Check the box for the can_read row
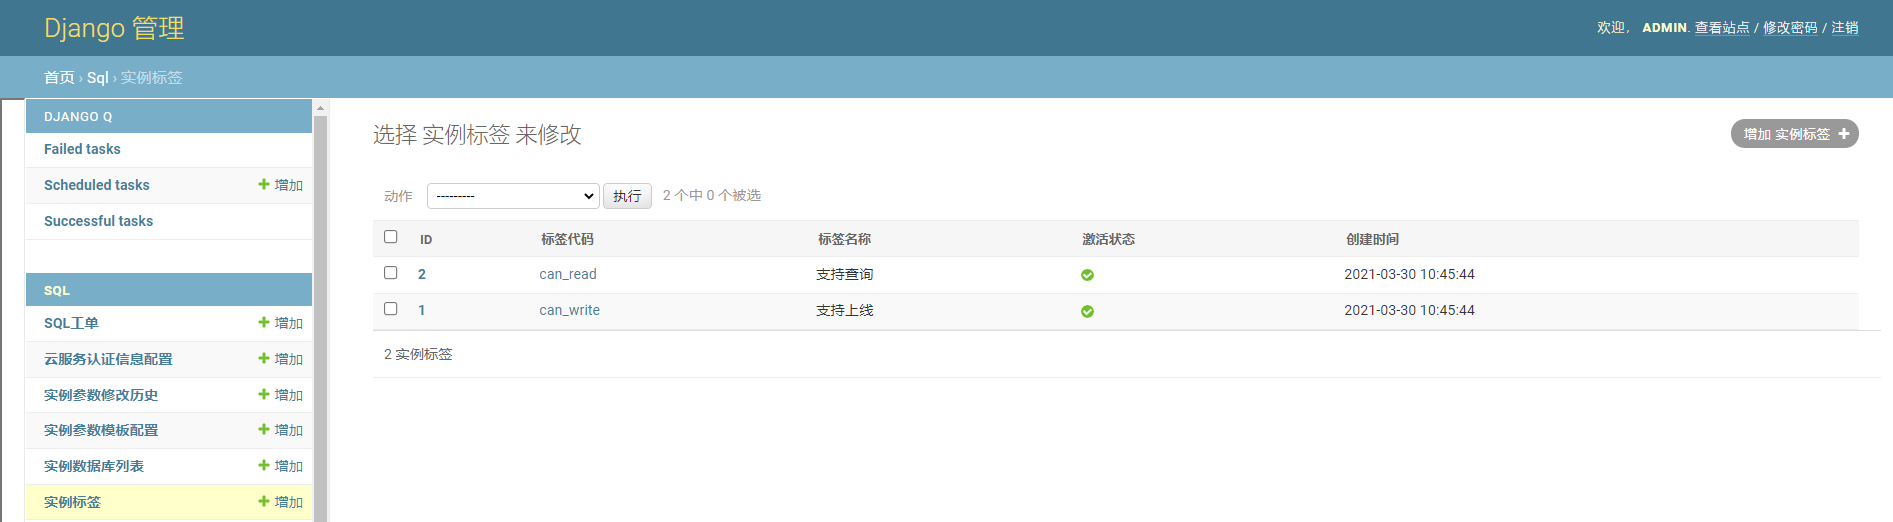The height and width of the screenshot is (522, 1893). click(391, 273)
